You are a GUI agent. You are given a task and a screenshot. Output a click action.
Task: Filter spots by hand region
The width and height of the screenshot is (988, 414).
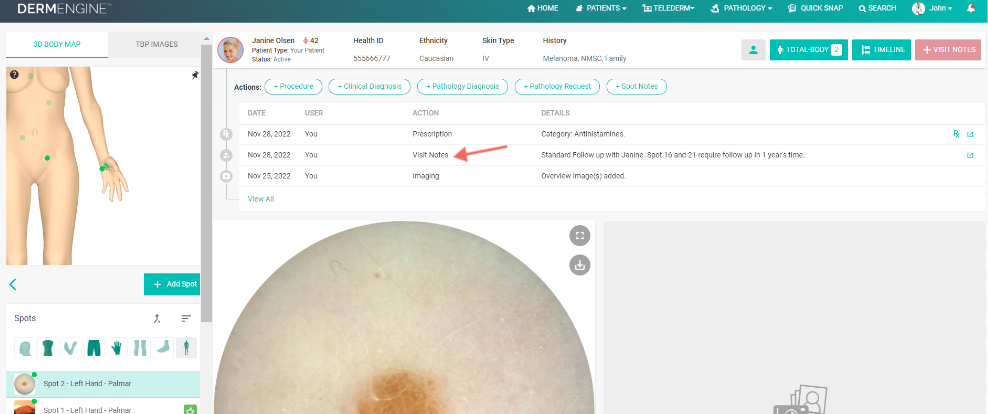117,348
